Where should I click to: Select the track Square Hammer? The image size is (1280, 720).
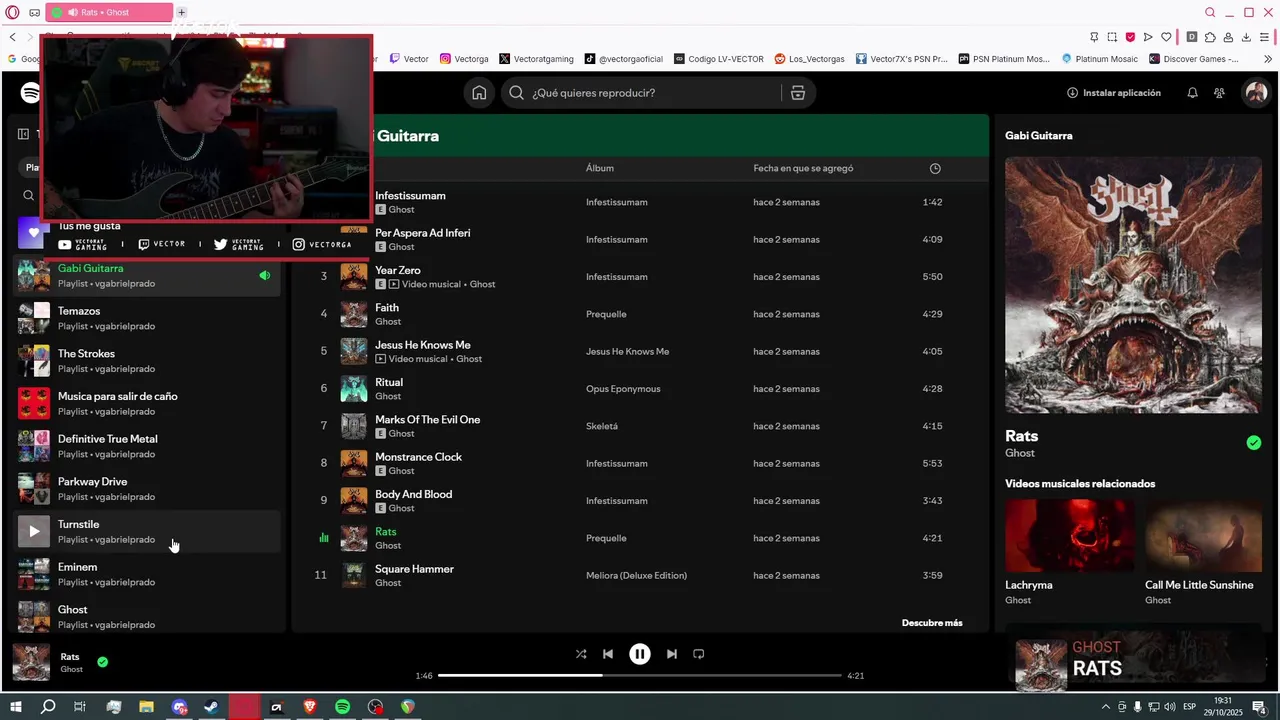coord(640,576)
